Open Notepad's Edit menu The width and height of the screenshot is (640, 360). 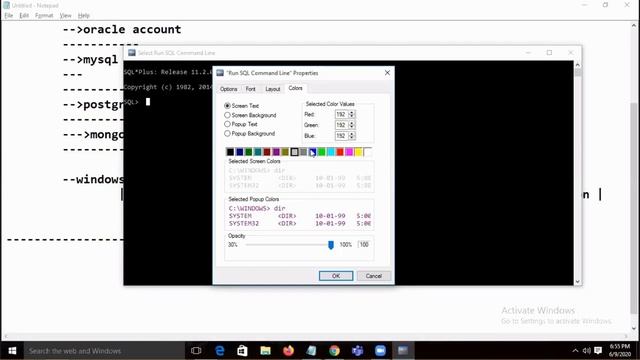[x=24, y=16]
